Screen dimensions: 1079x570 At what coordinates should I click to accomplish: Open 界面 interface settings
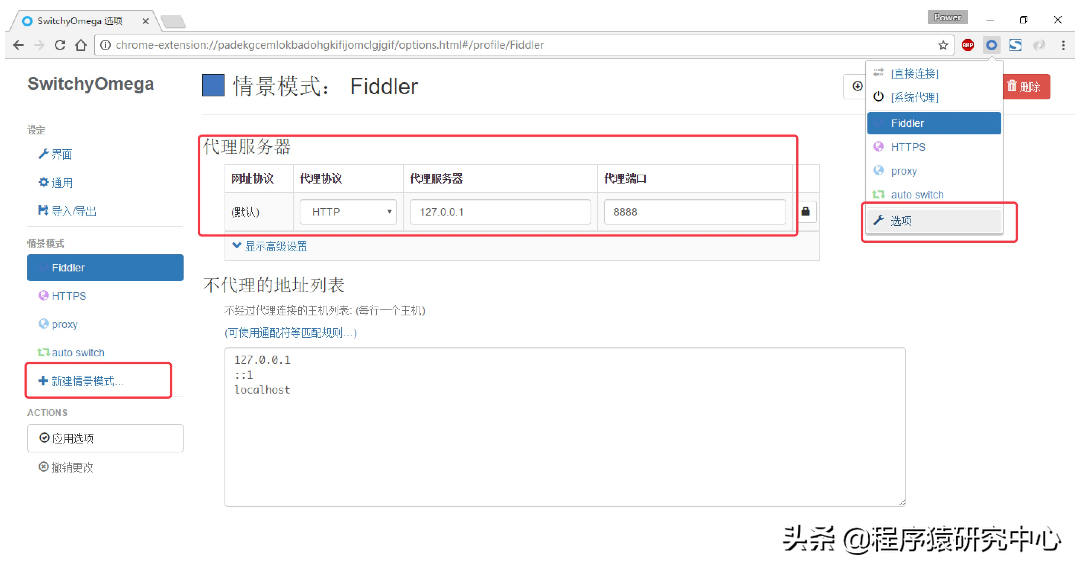coord(55,154)
